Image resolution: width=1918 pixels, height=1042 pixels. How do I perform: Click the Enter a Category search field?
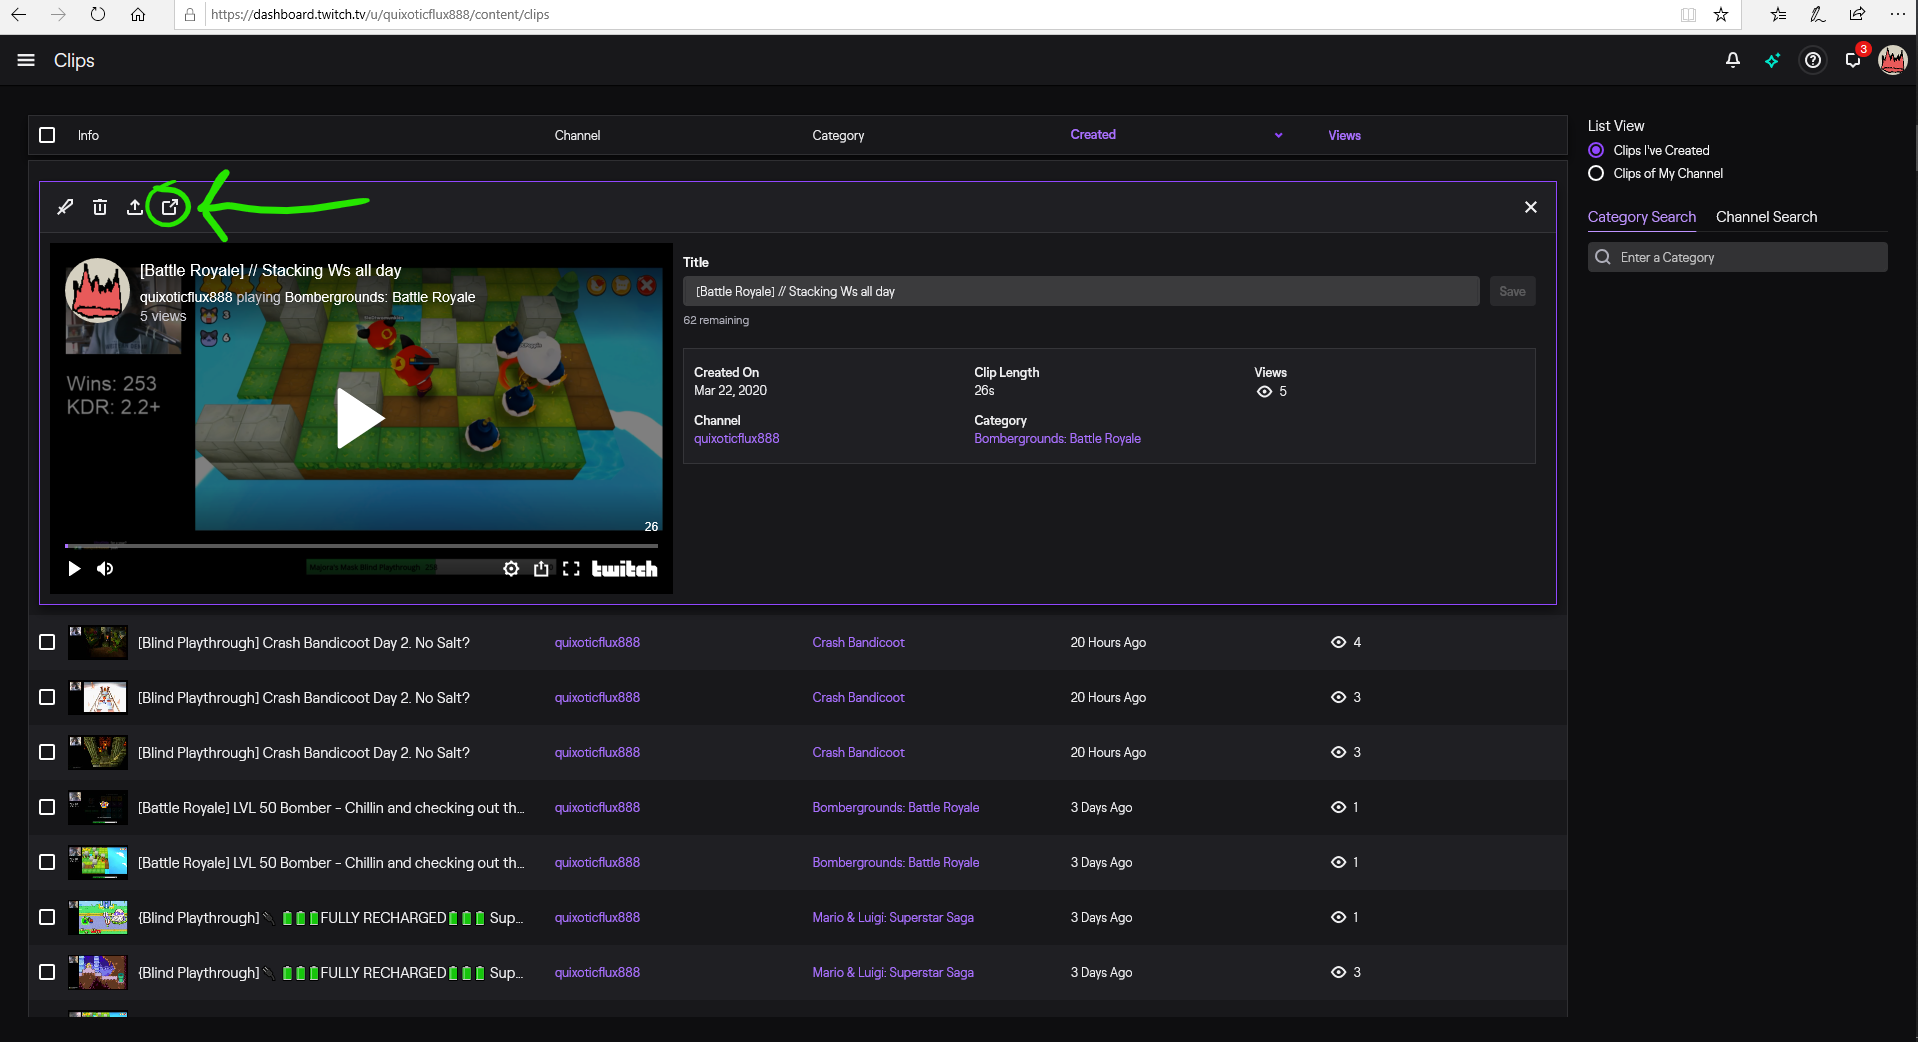[1737, 258]
